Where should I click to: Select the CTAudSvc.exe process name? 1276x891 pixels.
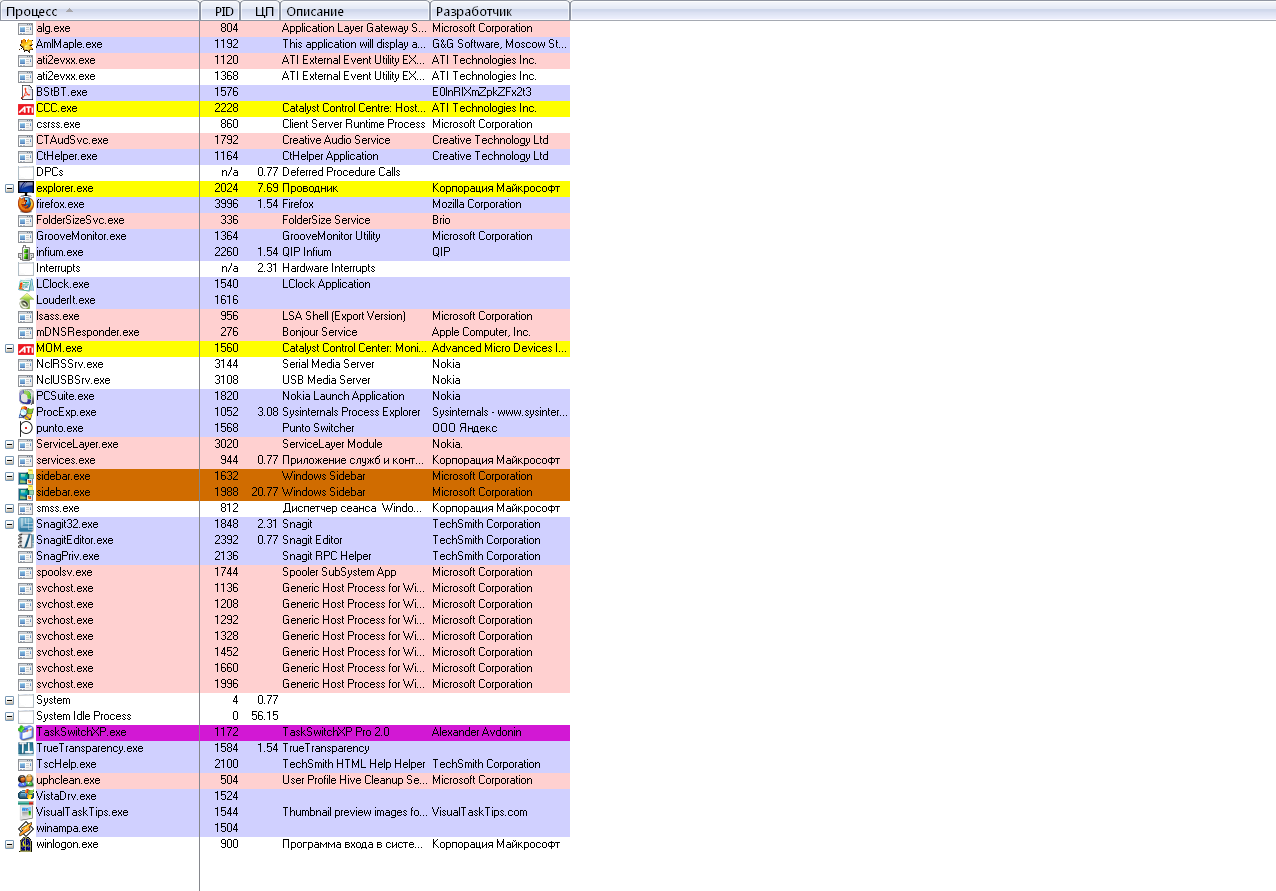point(72,140)
